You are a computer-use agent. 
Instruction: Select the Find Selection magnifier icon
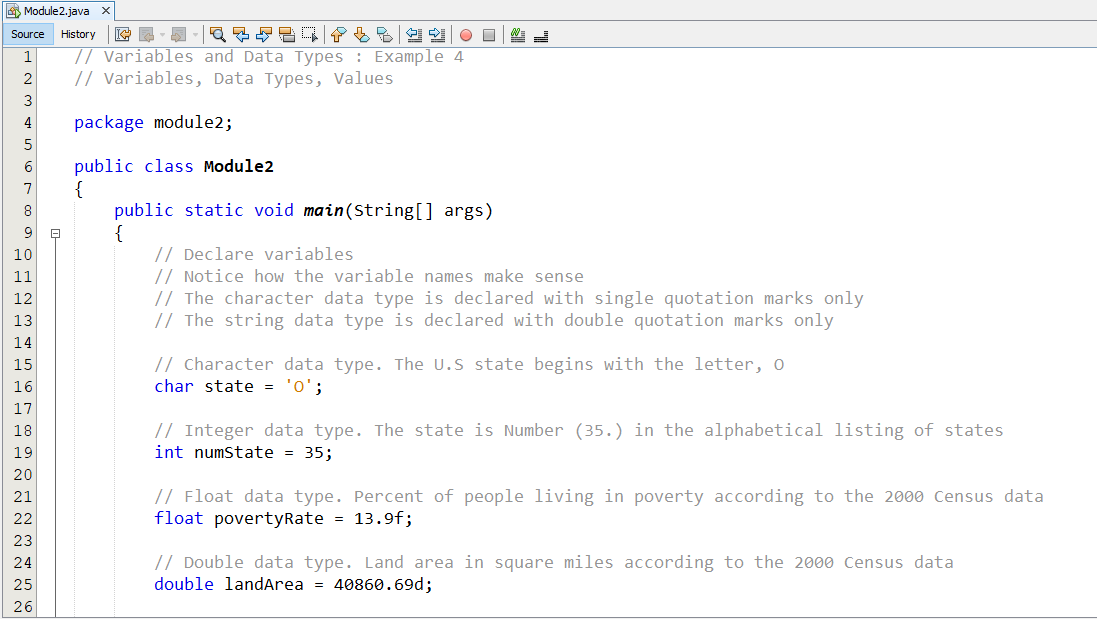(217, 35)
